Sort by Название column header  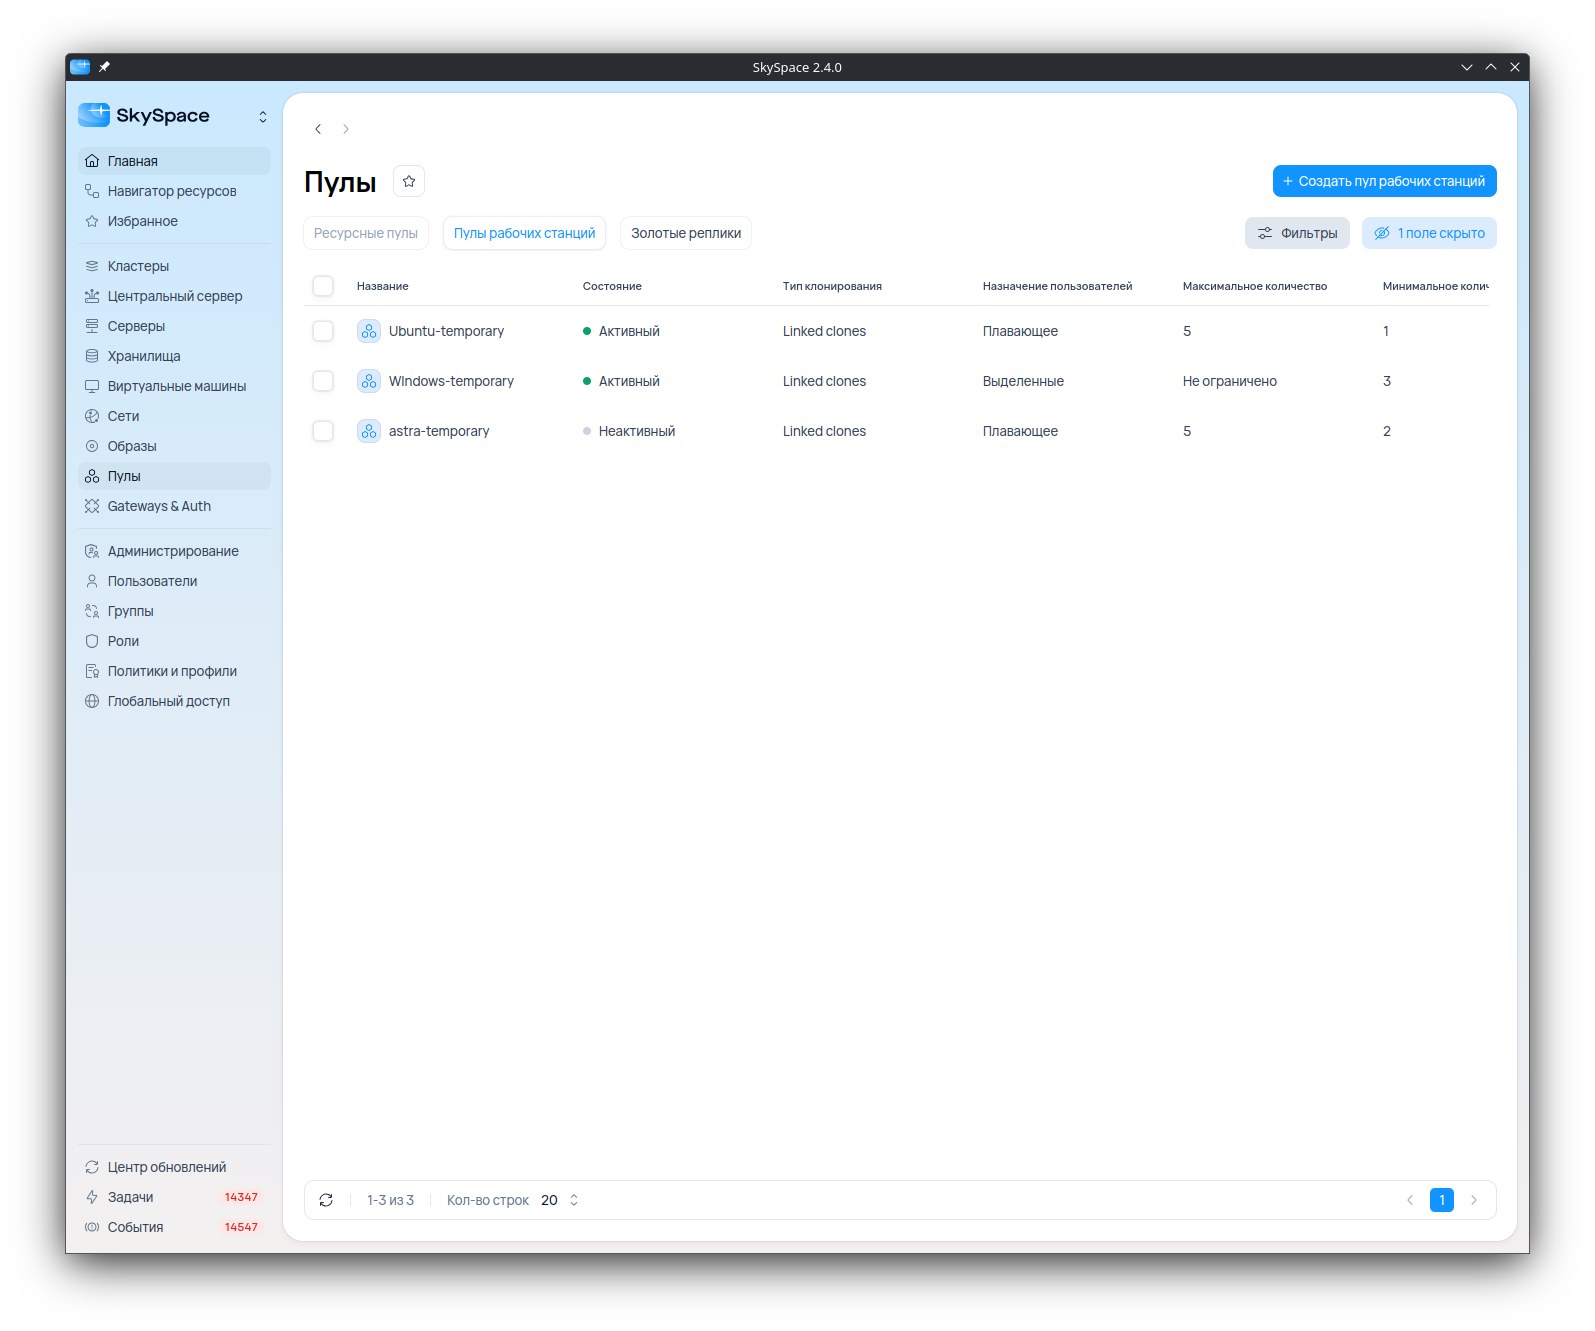pyautogui.click(x=383, y=286)
